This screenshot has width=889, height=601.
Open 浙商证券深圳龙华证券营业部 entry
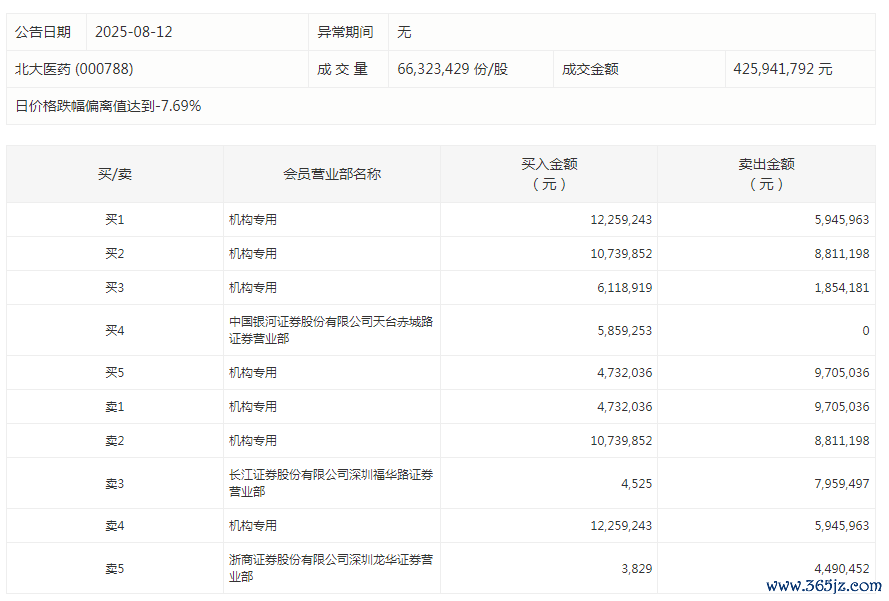coord(330,568)
